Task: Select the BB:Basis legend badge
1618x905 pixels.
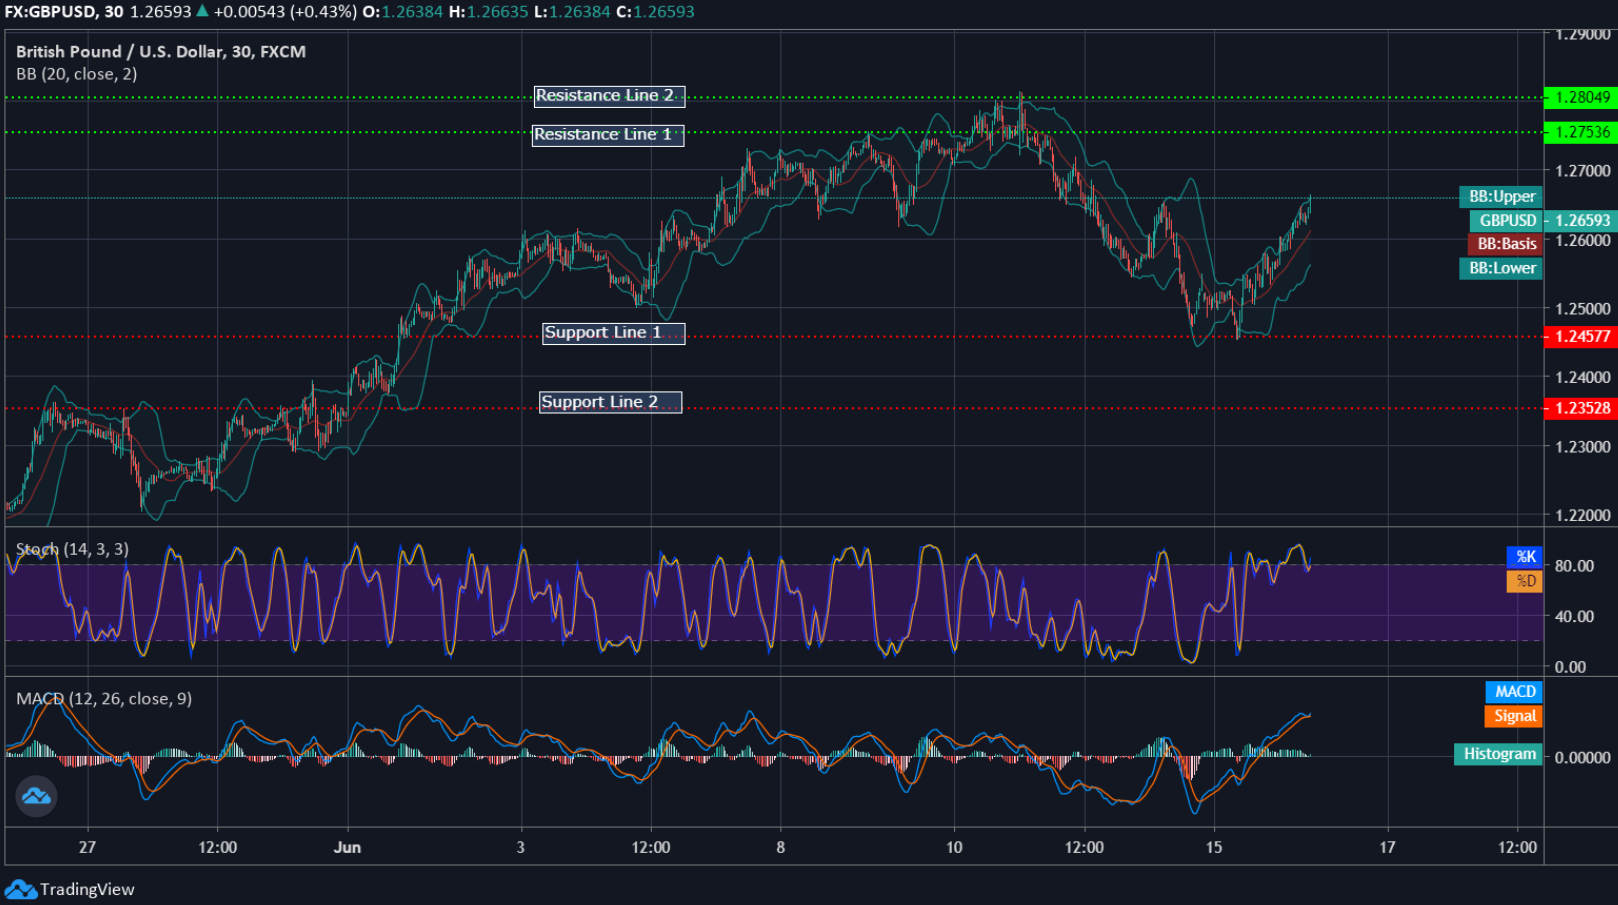Action: coord(1504,244)
